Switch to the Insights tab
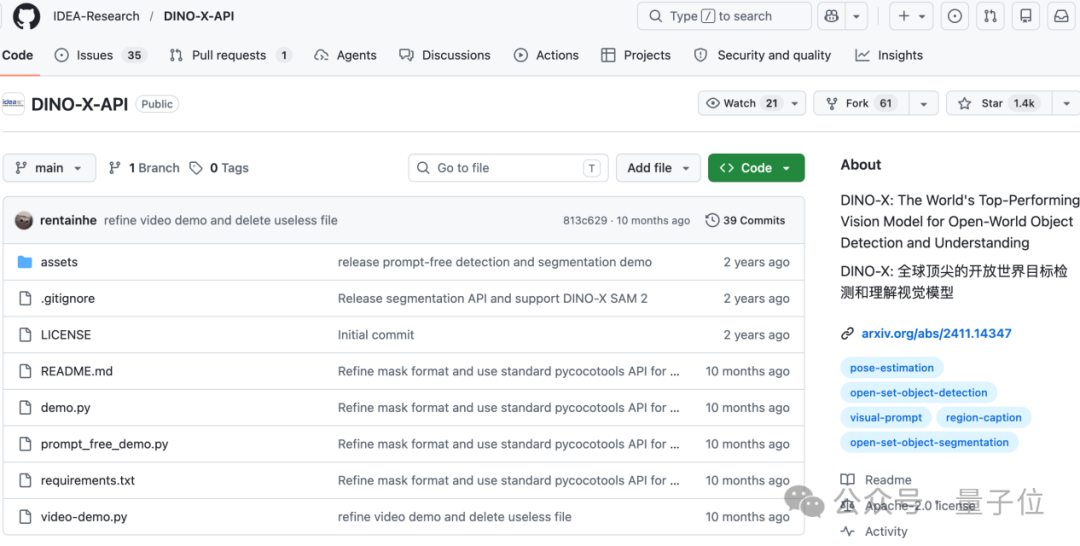The image size is (1080, 546). click(889, 55)
